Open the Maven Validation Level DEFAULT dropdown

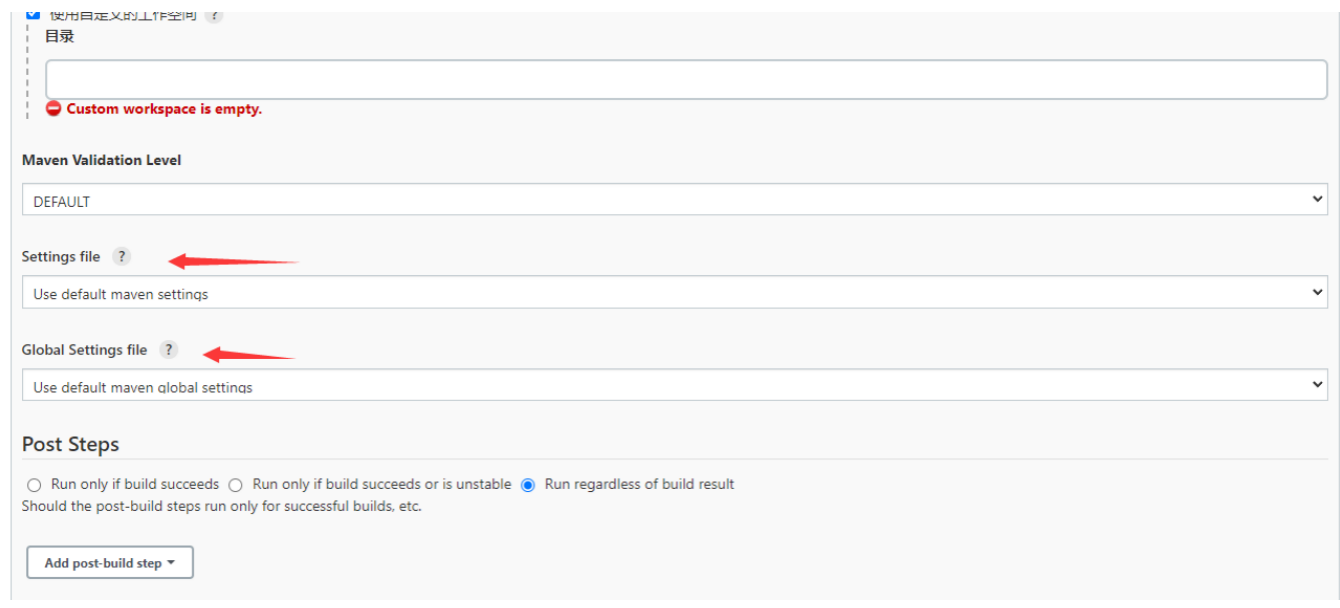click(x=675, y=200)
